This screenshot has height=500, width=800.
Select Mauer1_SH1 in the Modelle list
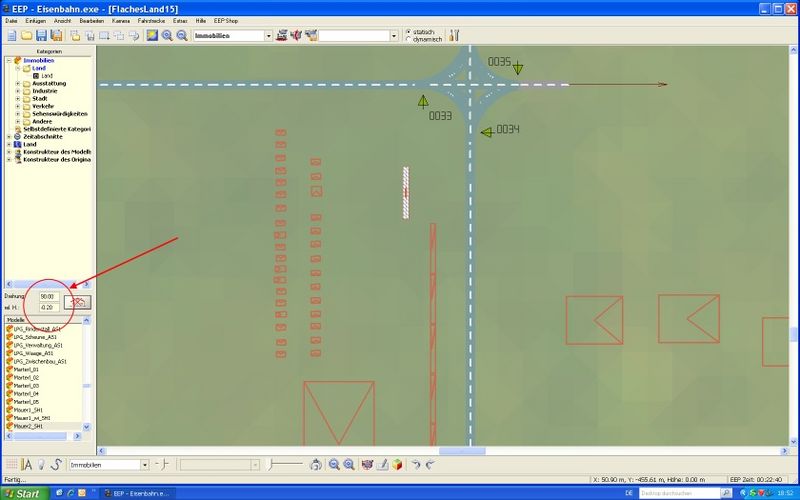point(28,410)
